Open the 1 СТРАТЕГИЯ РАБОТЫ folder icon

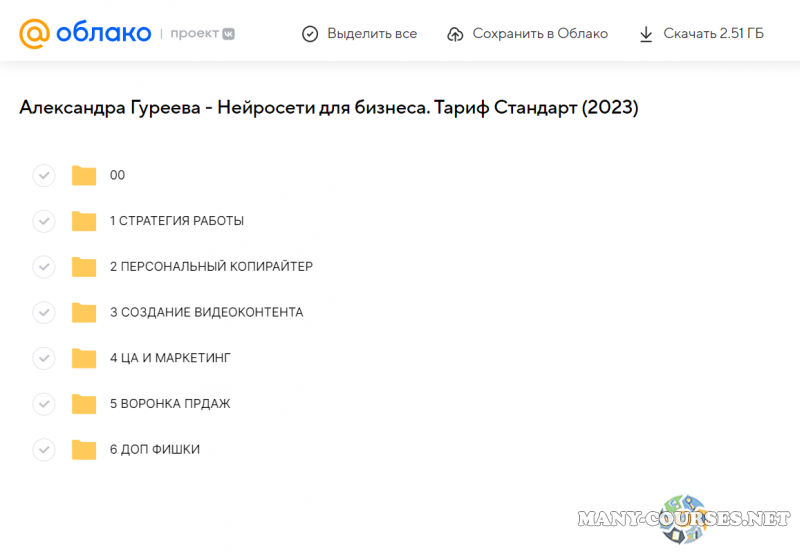(x=84, y=221)
